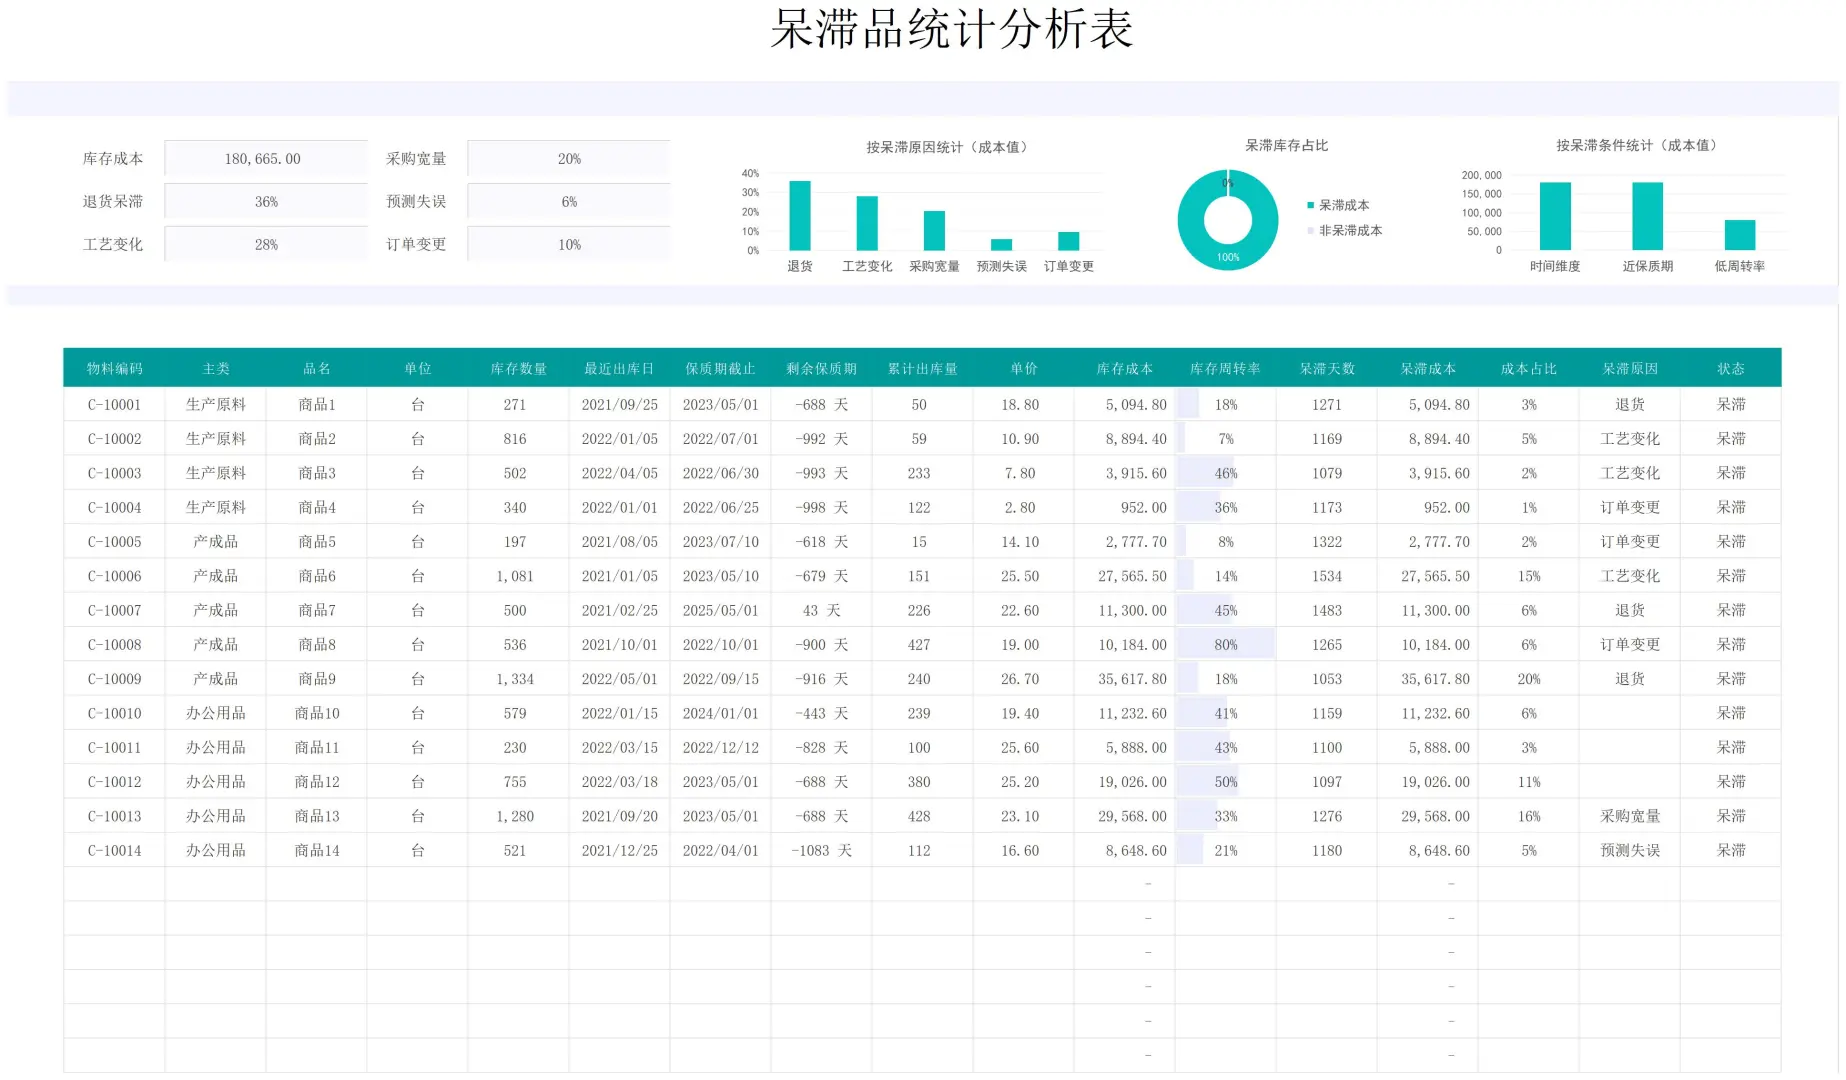Select the 商品6 name cell
1846x1080 pixels.
[317, 576]
